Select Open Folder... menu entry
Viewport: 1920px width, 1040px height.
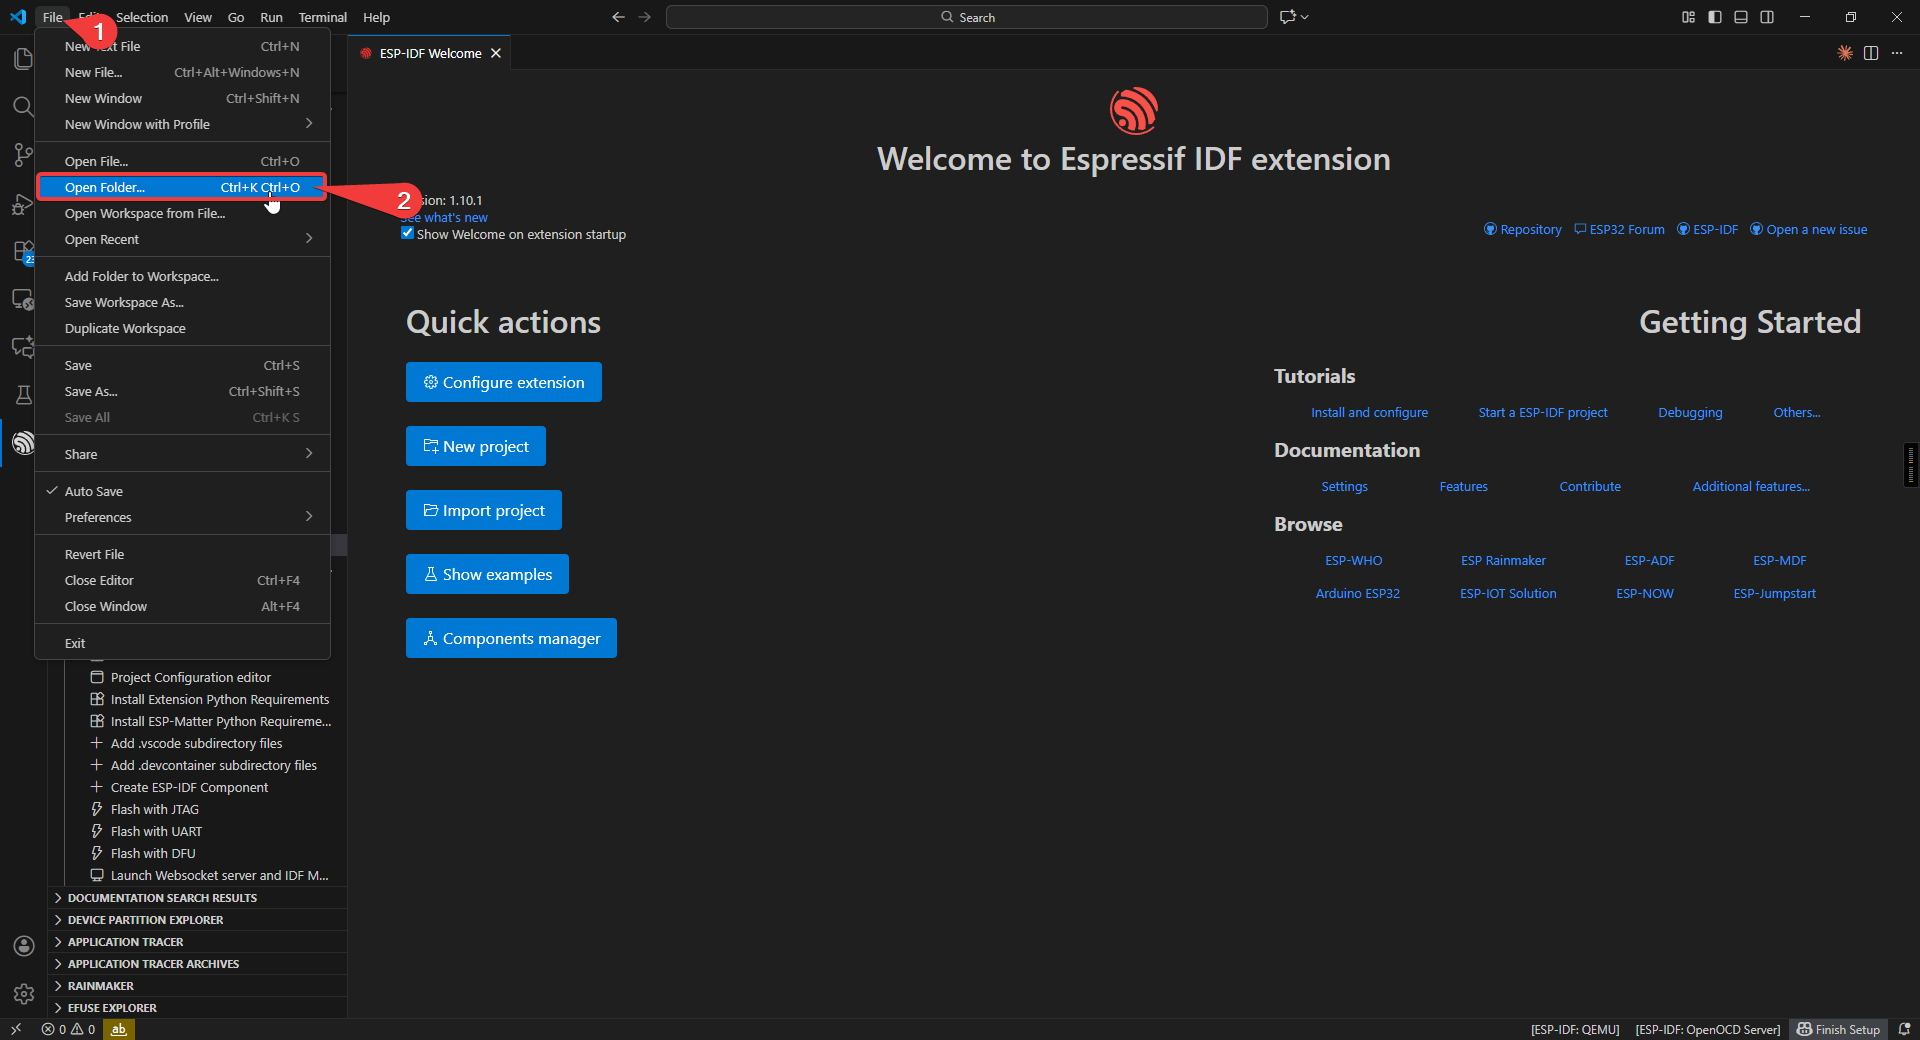[x=183, y=187]
